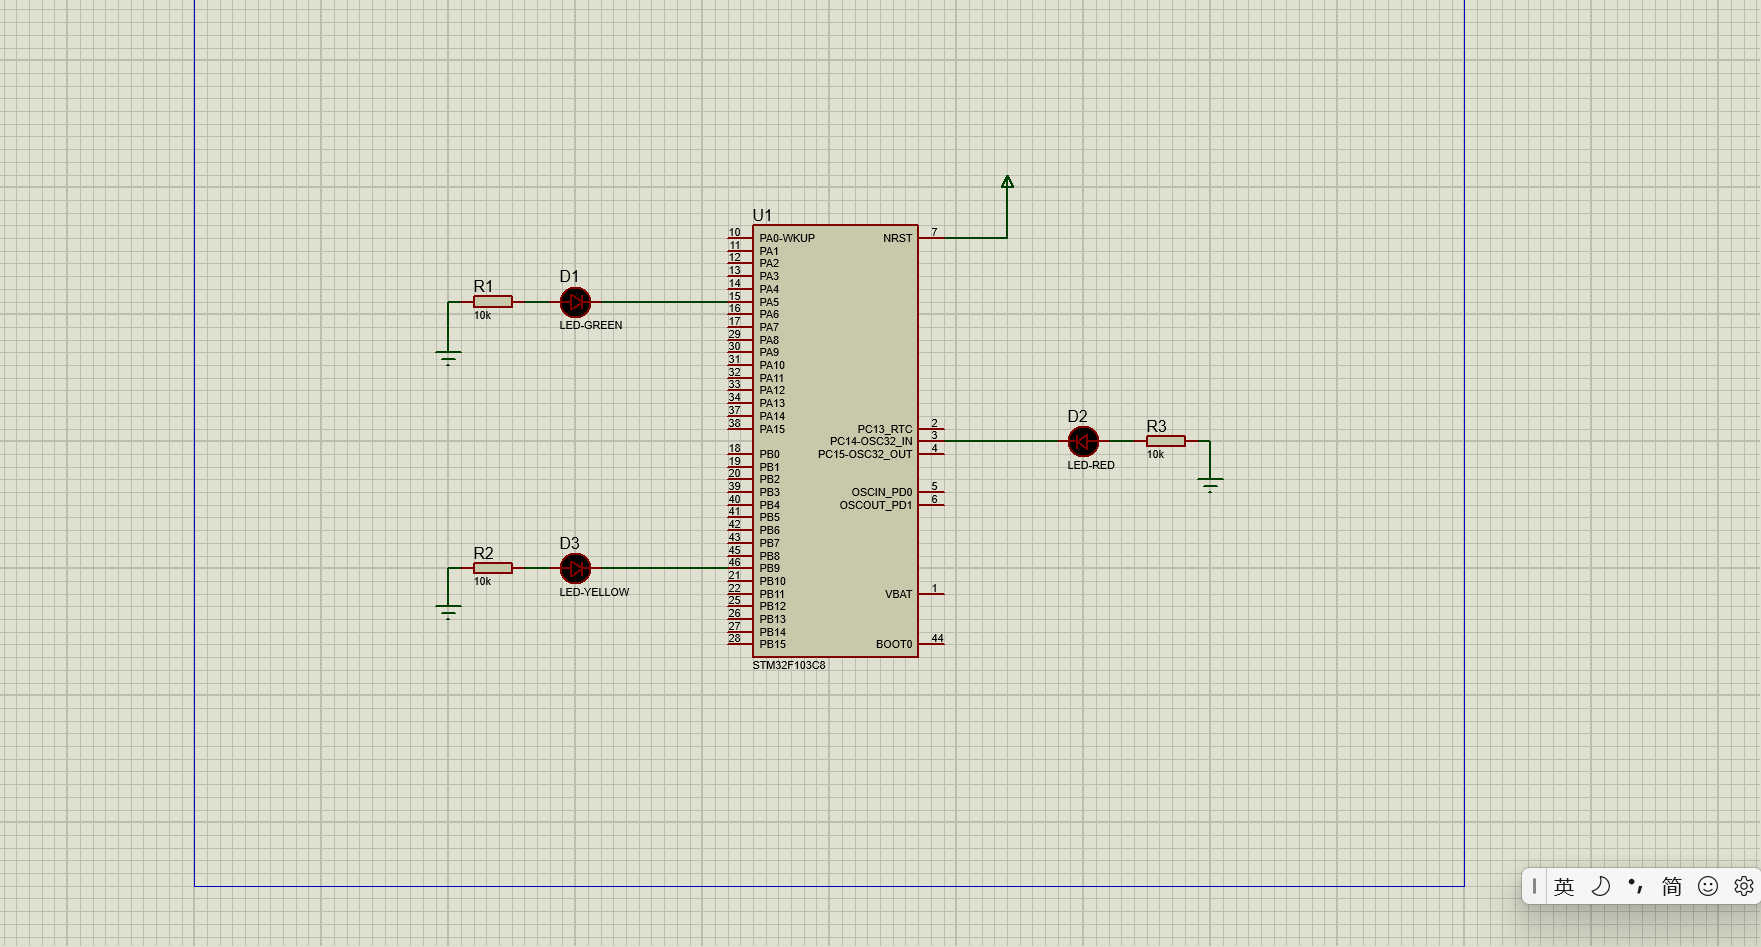The width and height of the screenshot is (1761, 947).
Task: Open IME settings gear icon
Action: tap(1744, 886)
